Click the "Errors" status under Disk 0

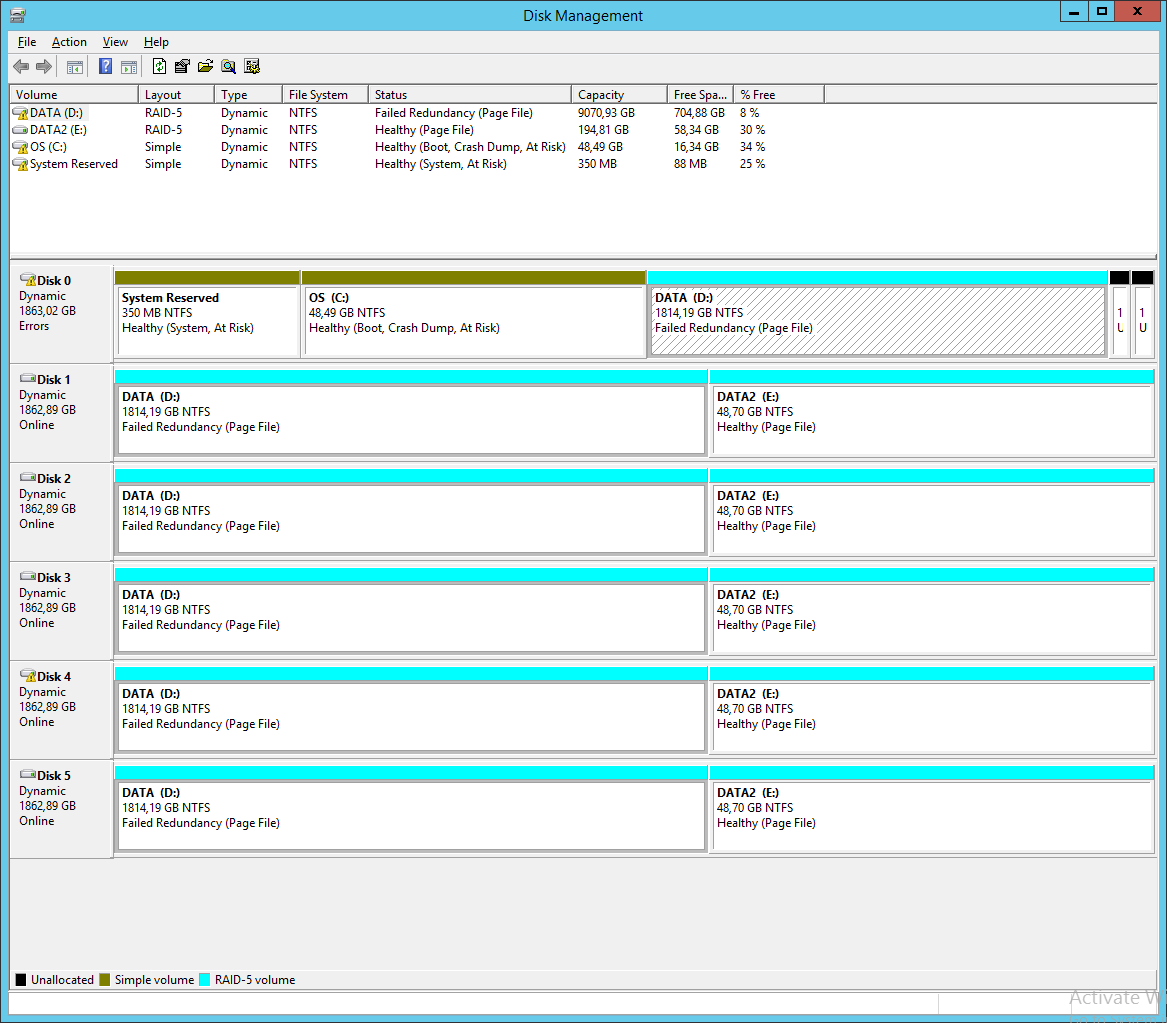(x=34, y=326)
